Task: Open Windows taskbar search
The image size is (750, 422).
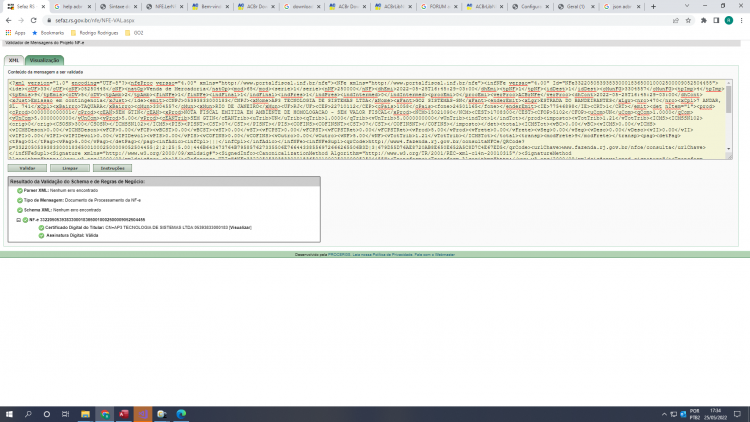Action: (28, 414)
